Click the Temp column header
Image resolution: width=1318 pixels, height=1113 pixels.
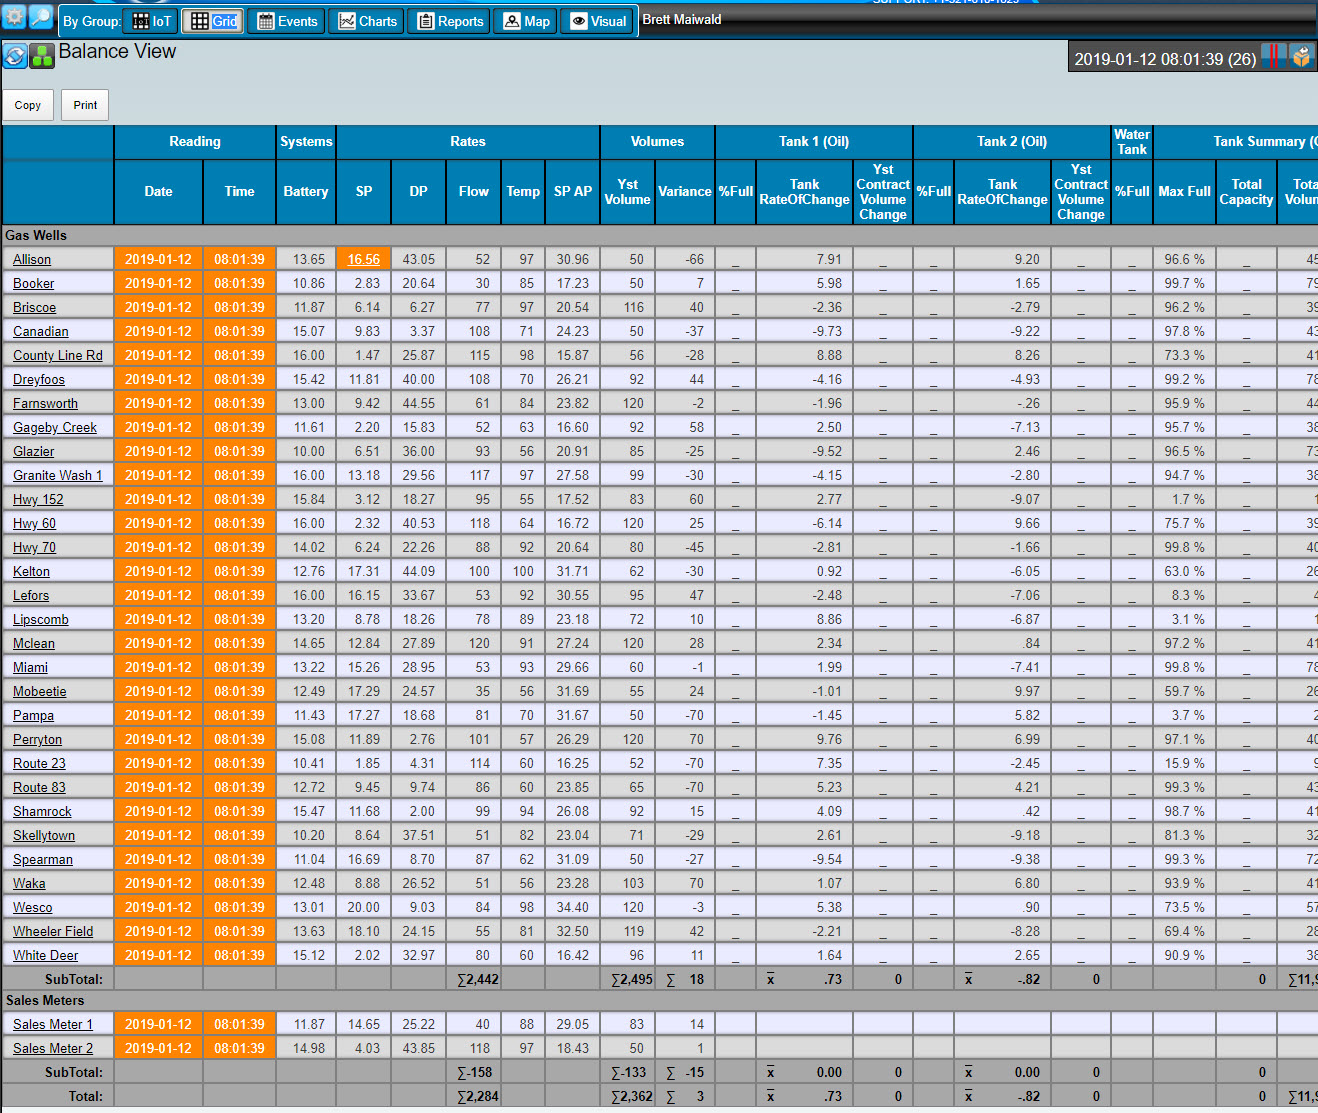[x=523, y=191]
